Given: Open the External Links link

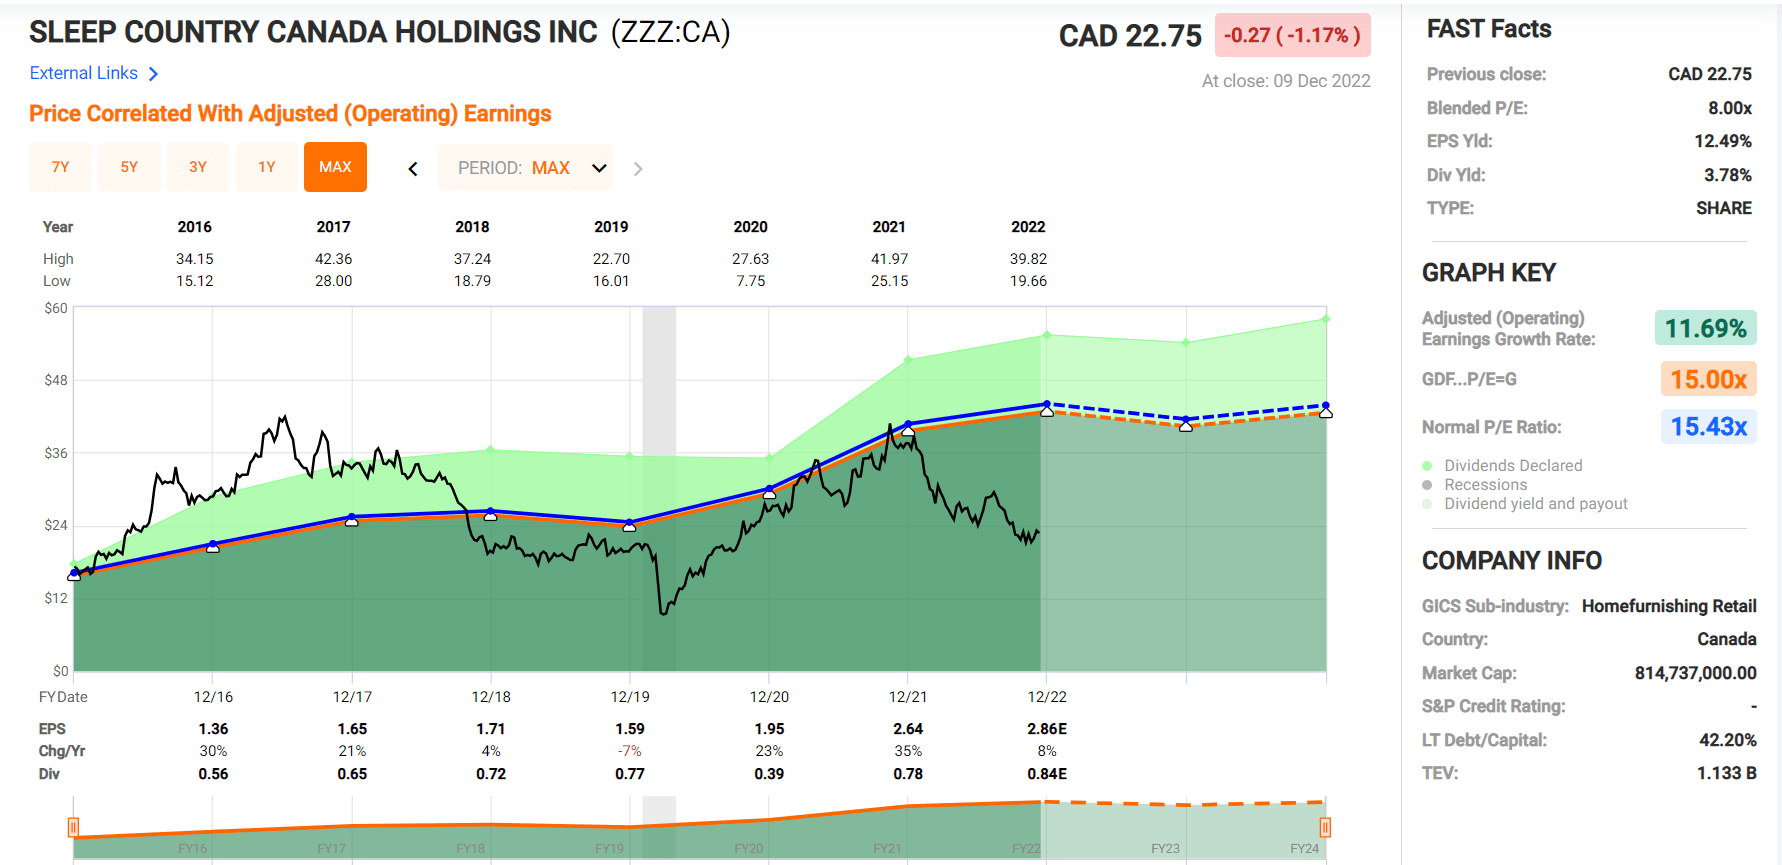Looking at the screenshot, I should 84,74.
